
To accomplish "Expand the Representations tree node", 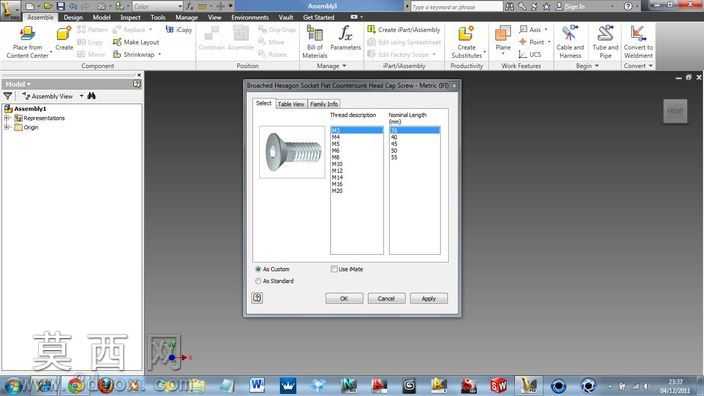I will (x=7, y=118).
